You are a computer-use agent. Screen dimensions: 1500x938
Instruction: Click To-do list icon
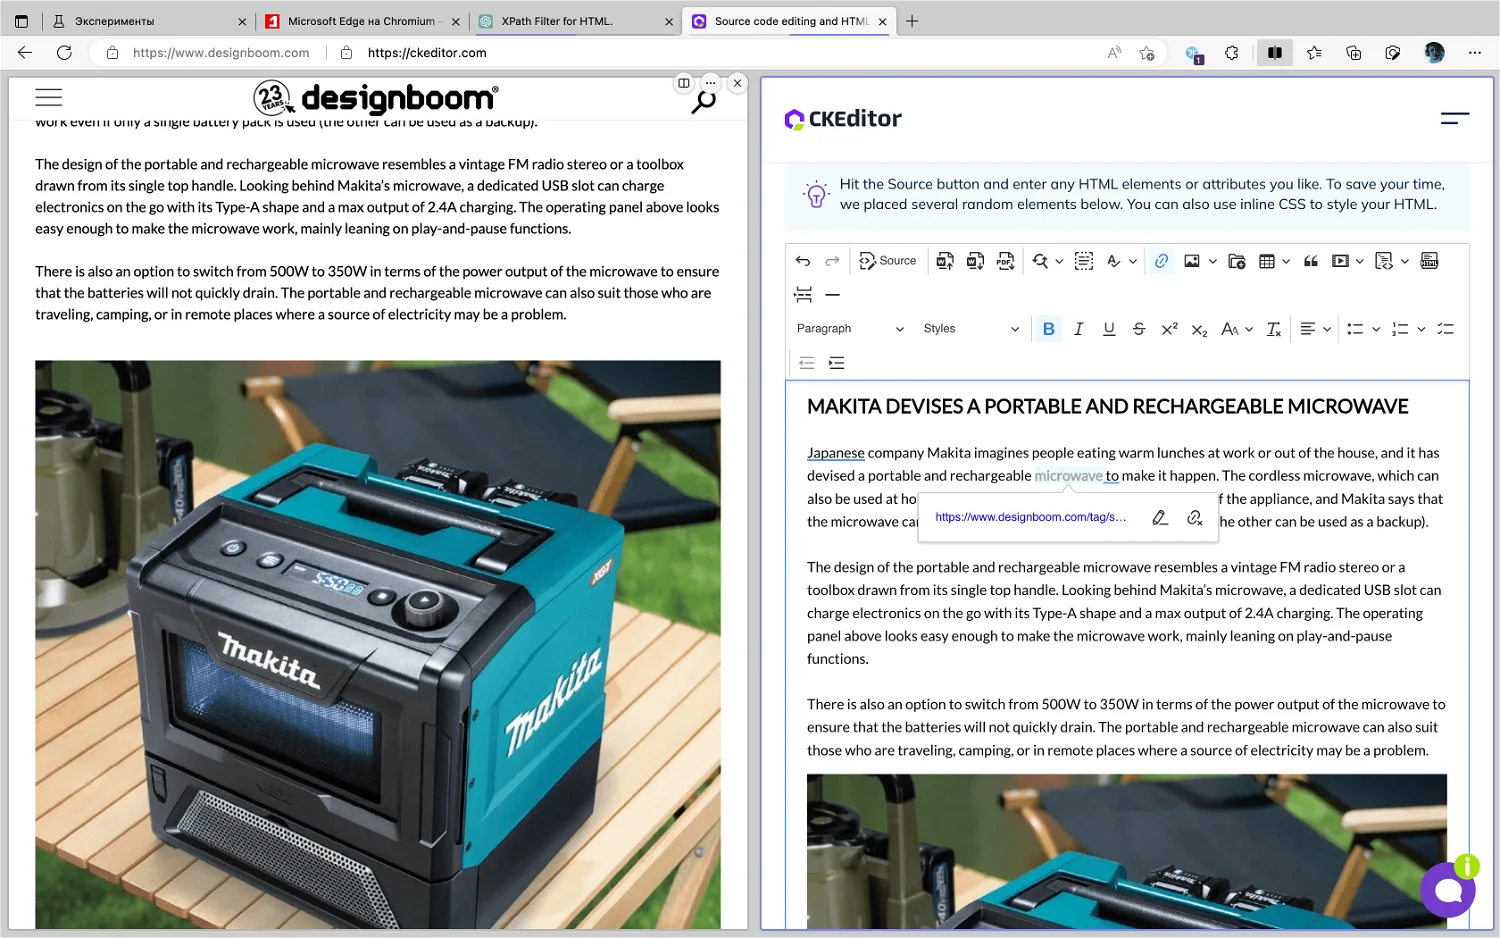coord(1445,329)
